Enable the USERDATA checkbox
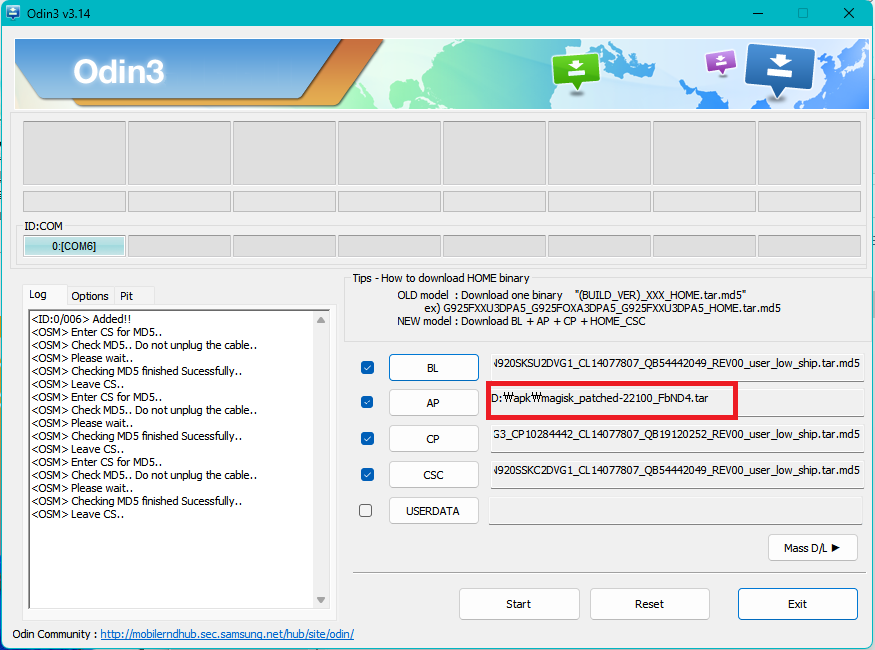This screenshot has height=650, width=875. 366,511
